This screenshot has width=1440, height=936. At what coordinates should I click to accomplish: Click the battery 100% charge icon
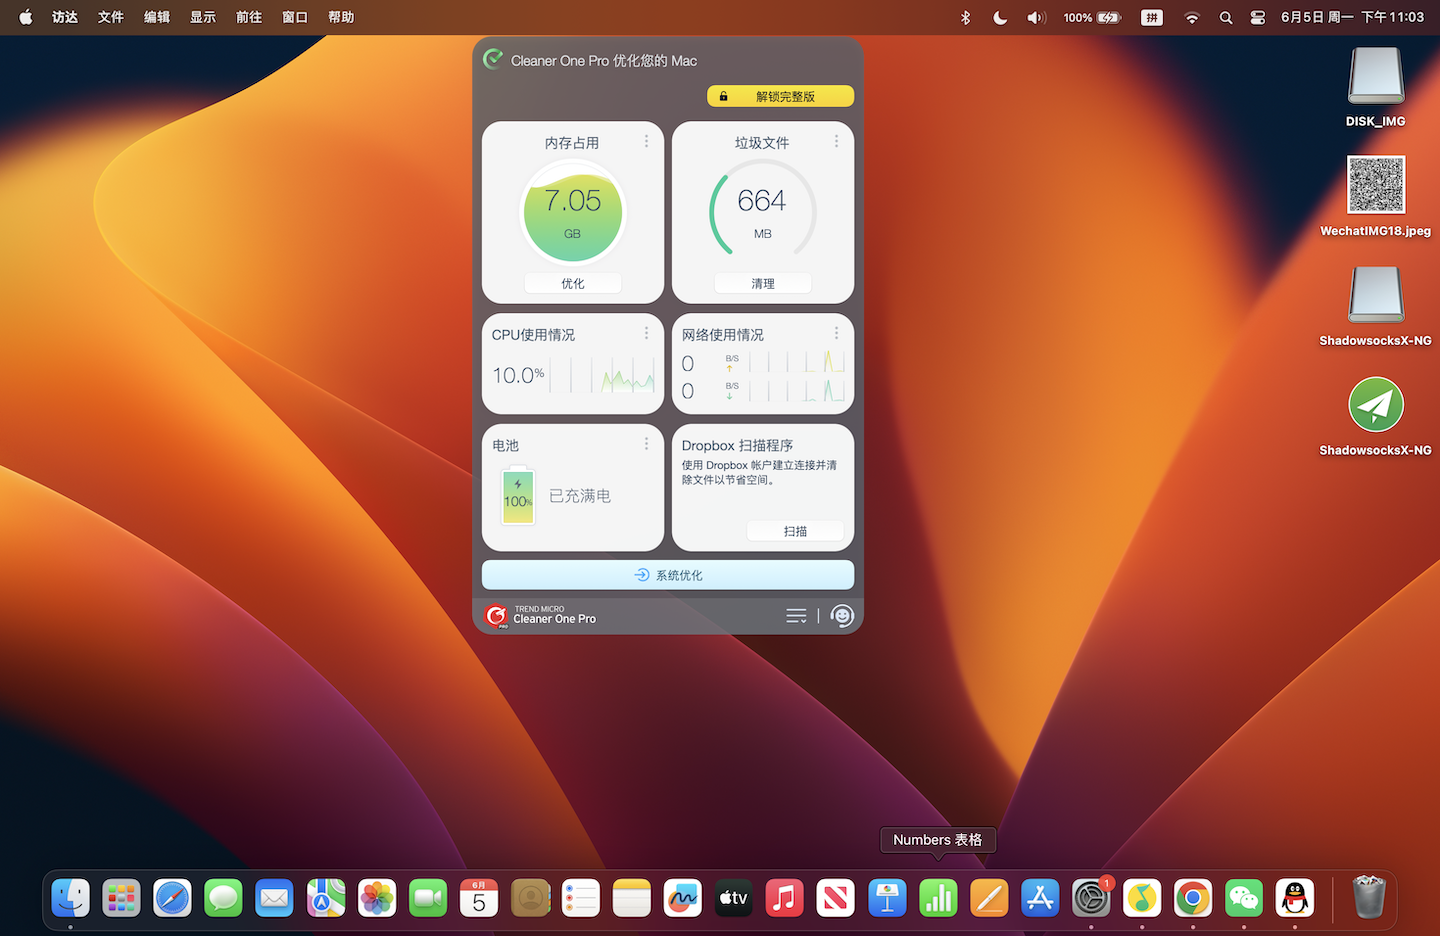point(518,496)
